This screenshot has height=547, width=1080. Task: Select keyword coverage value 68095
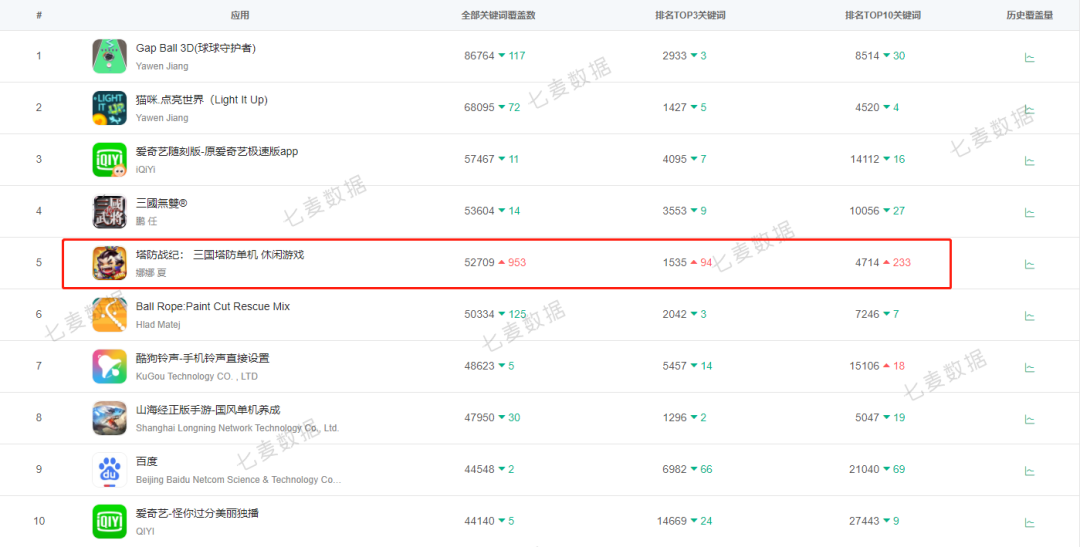[479, 107]
